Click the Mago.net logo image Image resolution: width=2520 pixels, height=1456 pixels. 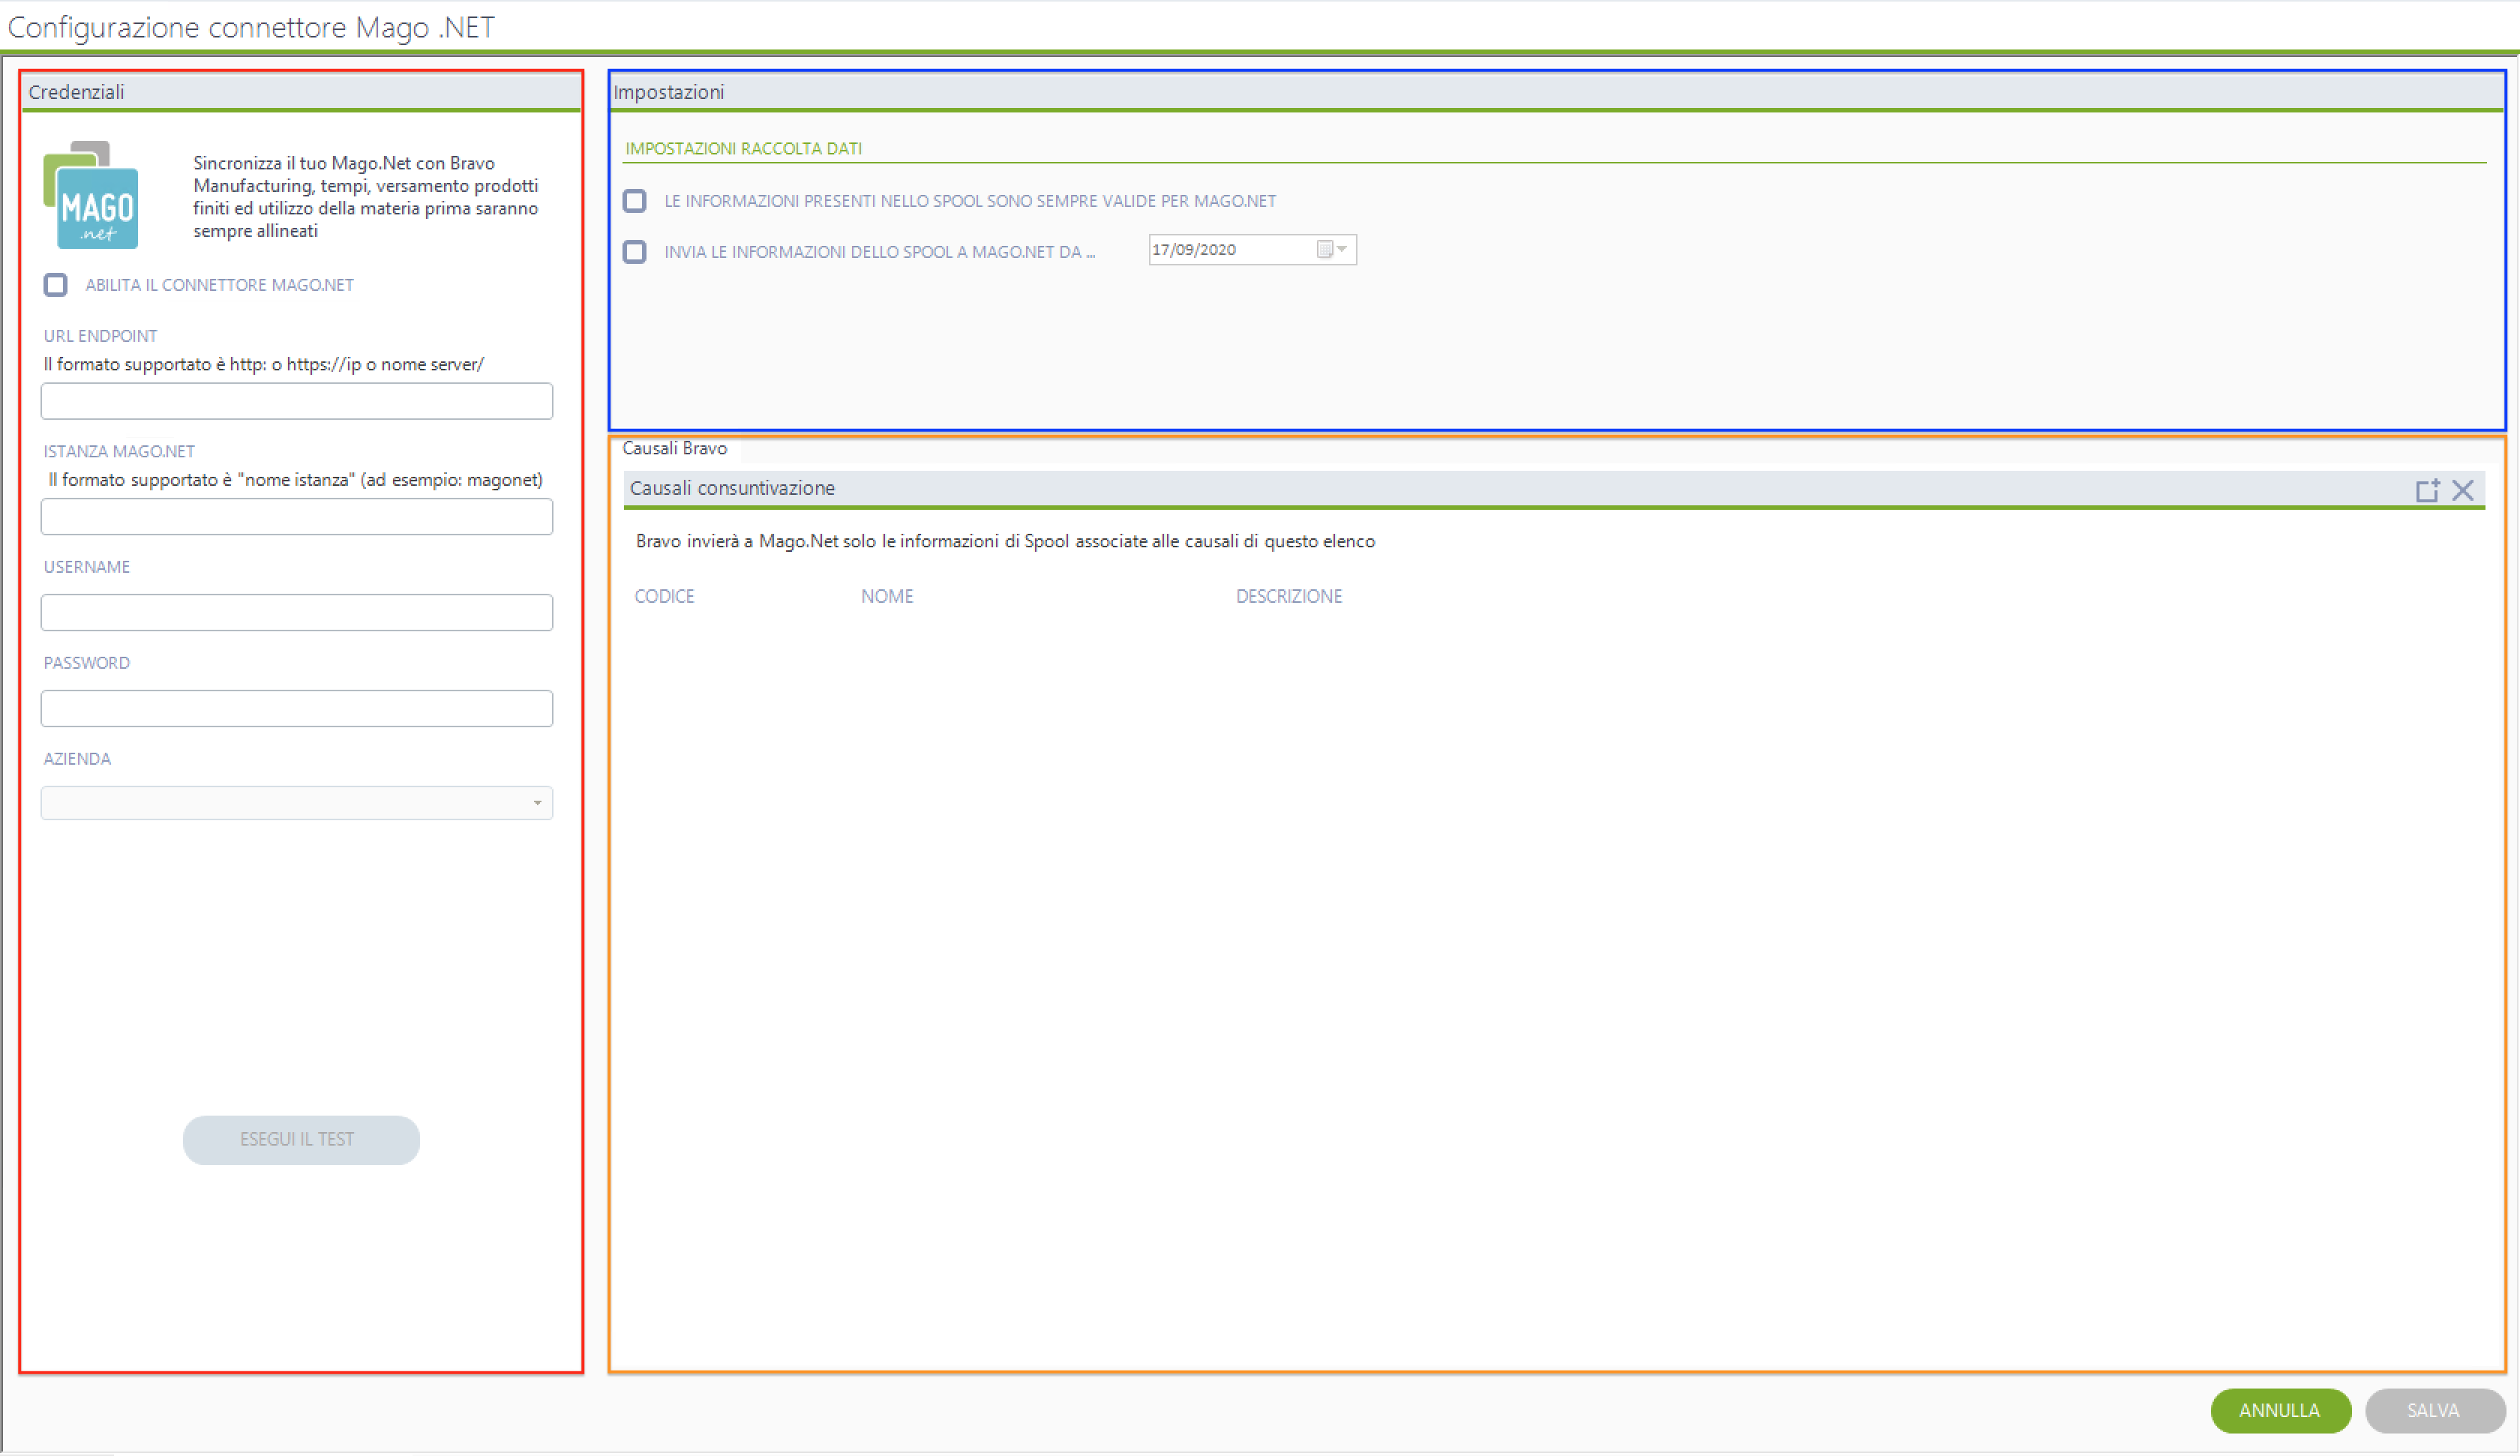pyautogui.click(x=91, y=195)
